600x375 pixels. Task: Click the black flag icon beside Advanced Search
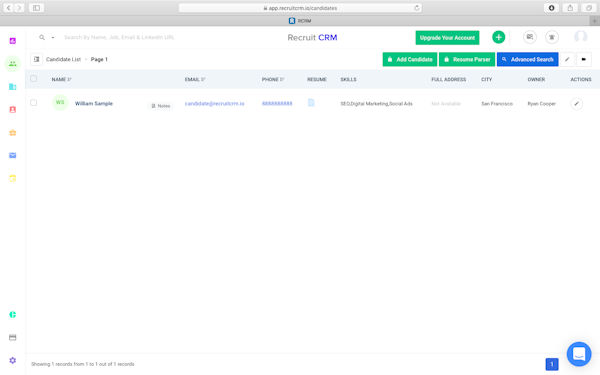(584, 59)
